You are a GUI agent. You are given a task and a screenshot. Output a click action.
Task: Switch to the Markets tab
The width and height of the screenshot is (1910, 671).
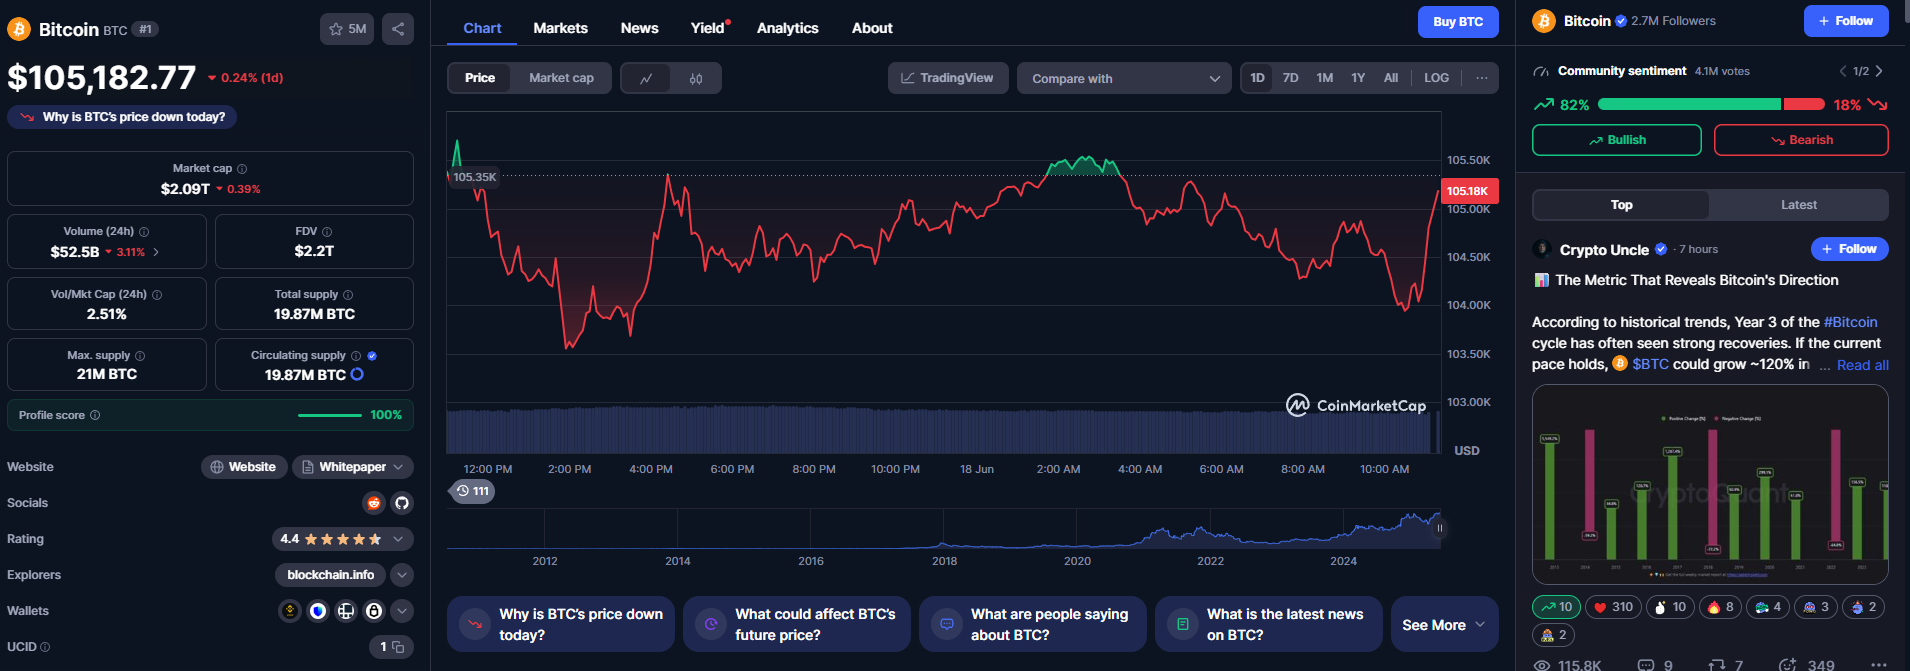point(561,28)
